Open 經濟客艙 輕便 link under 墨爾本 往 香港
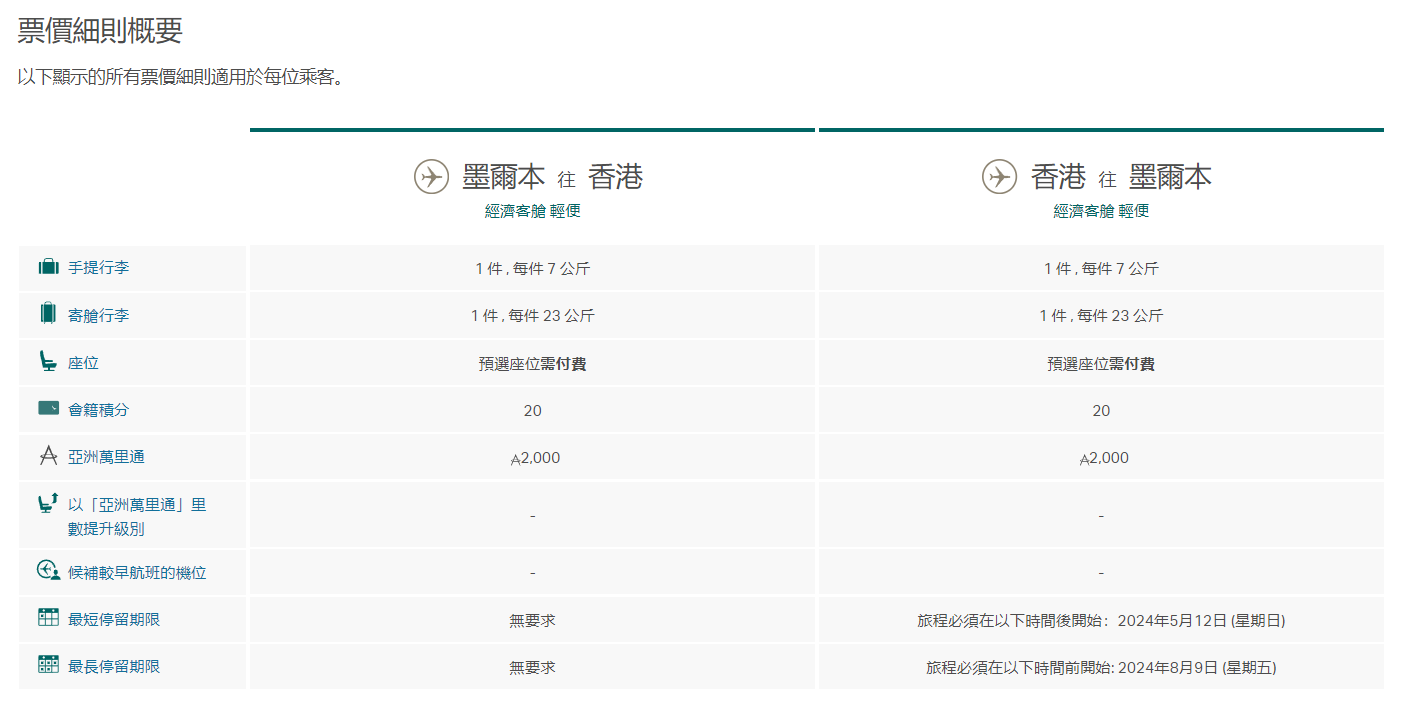The image size is (1401, 705). (x=532, y=211)
